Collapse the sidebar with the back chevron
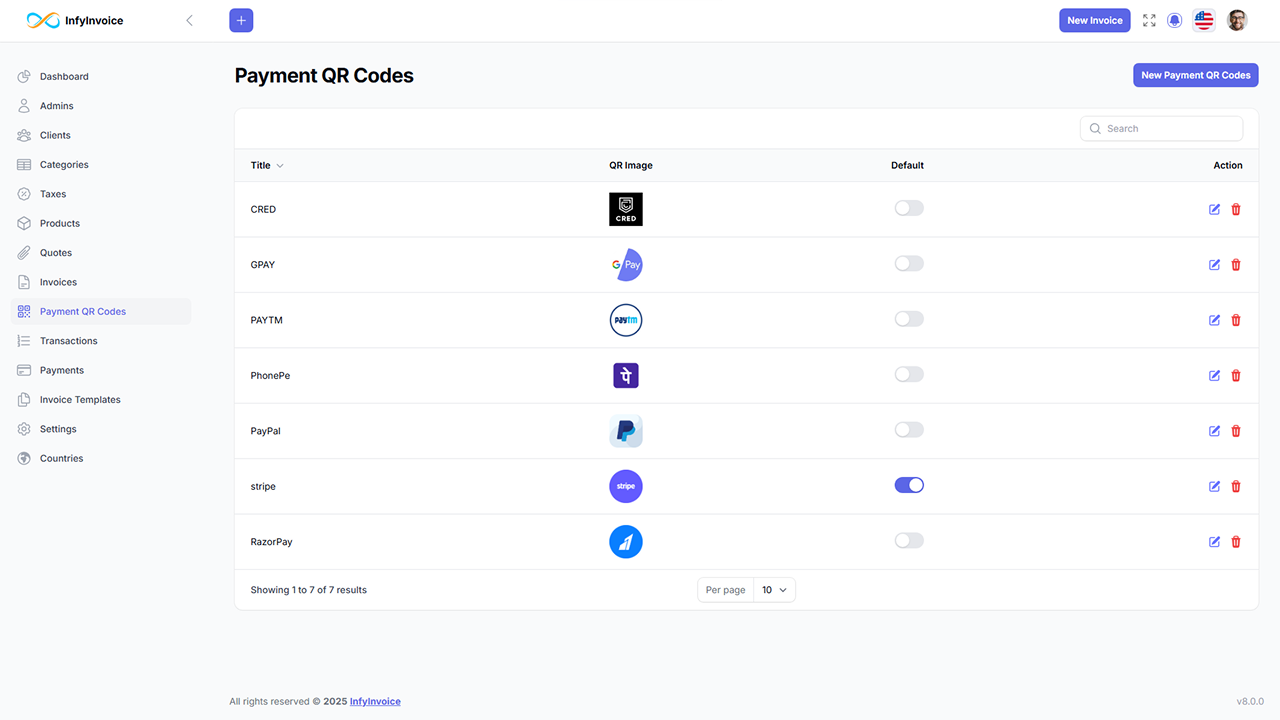Viewport: 1280px width, 720px height. coord(189,19)
